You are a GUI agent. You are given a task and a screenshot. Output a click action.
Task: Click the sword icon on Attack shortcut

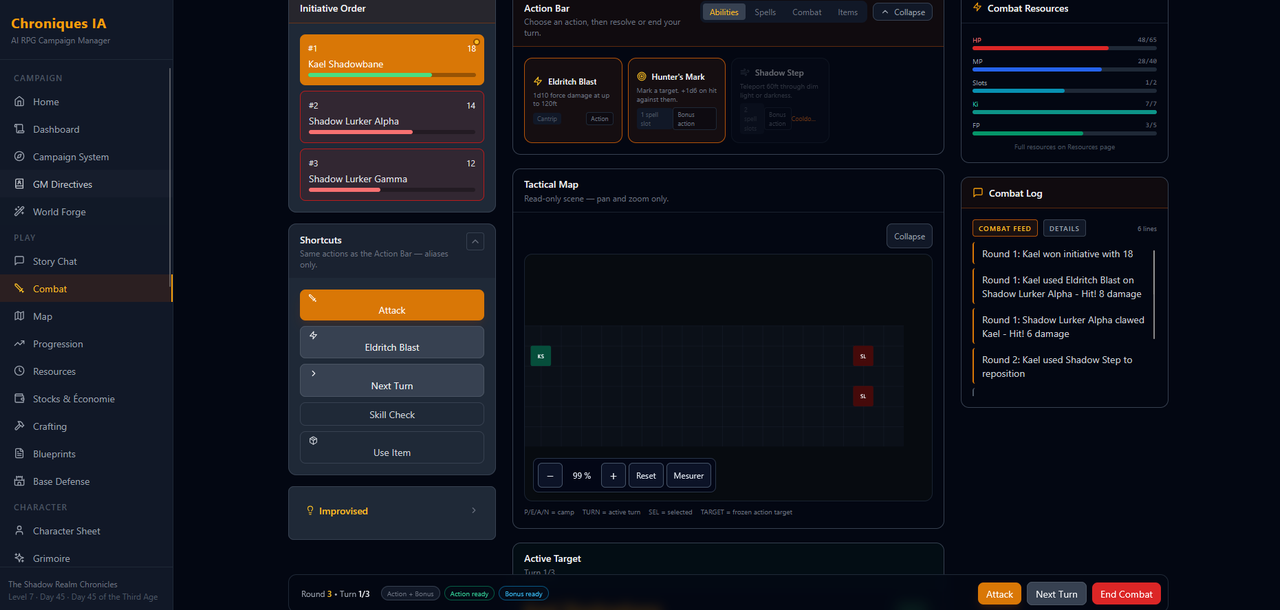(313, 298)
